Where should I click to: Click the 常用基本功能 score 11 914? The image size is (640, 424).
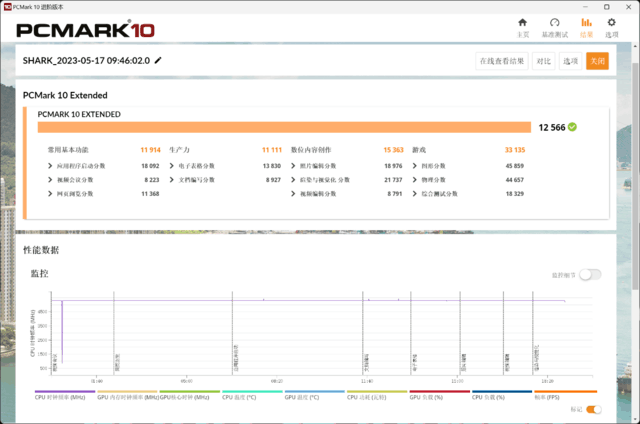pos(150,150)
